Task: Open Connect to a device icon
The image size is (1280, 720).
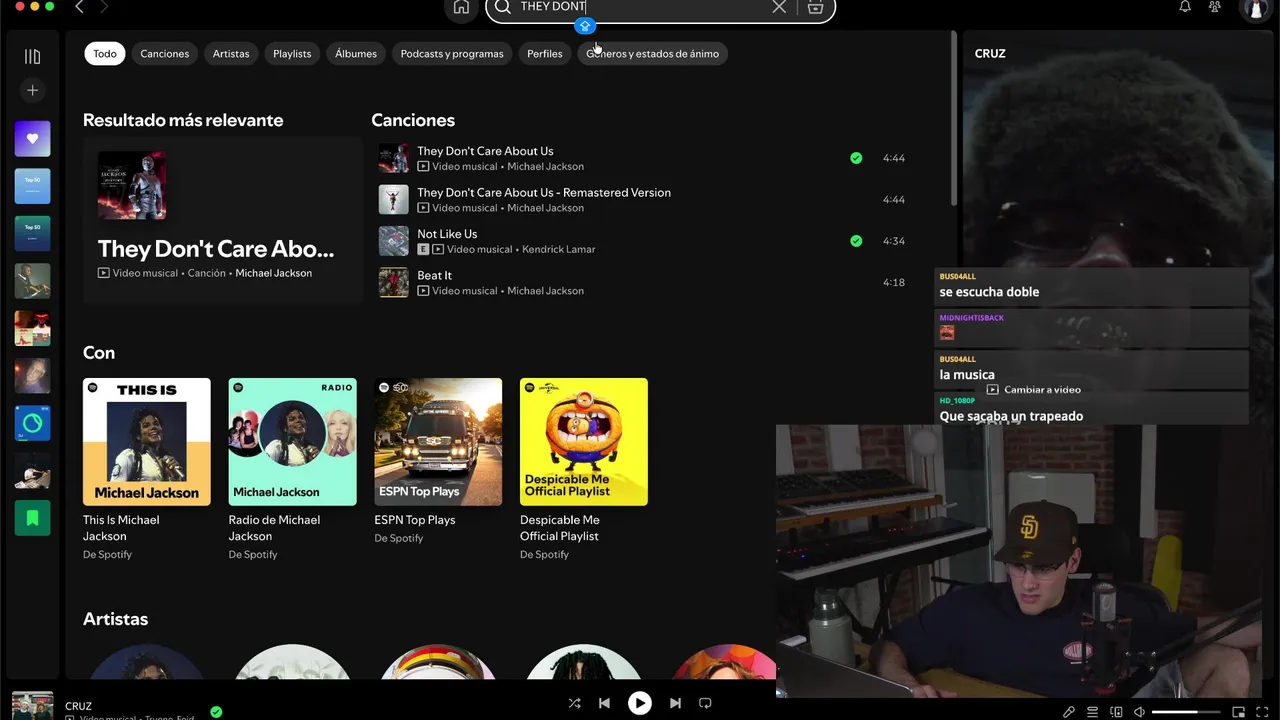Action: 1116,712
